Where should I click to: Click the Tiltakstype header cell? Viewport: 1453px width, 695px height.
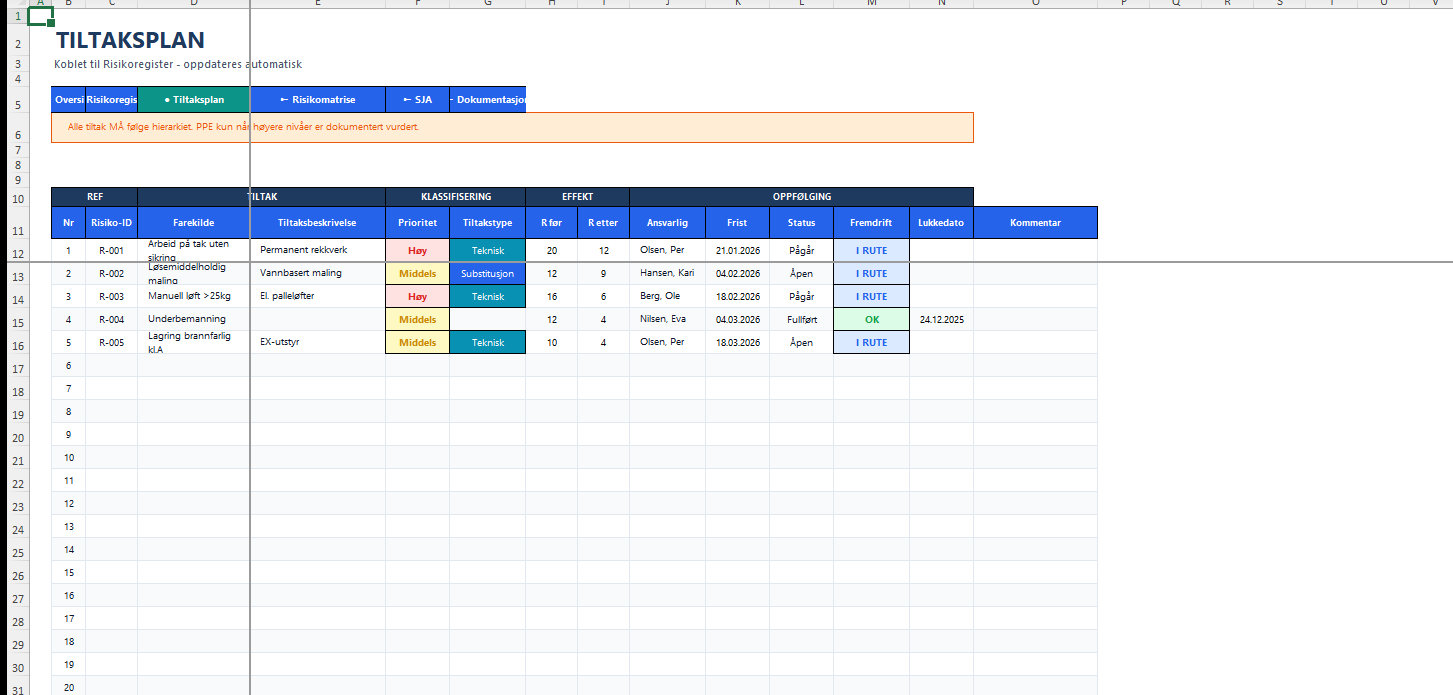487,223
